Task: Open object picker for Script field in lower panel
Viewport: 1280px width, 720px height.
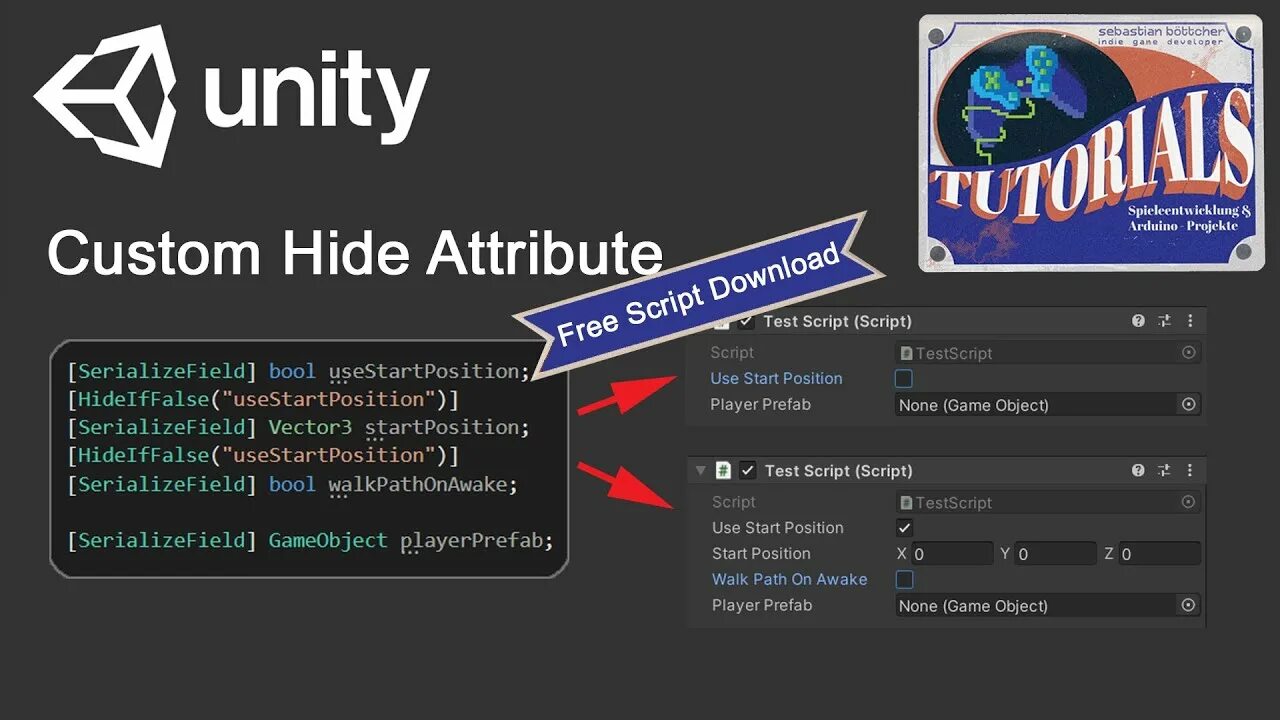Action: 1188,502
